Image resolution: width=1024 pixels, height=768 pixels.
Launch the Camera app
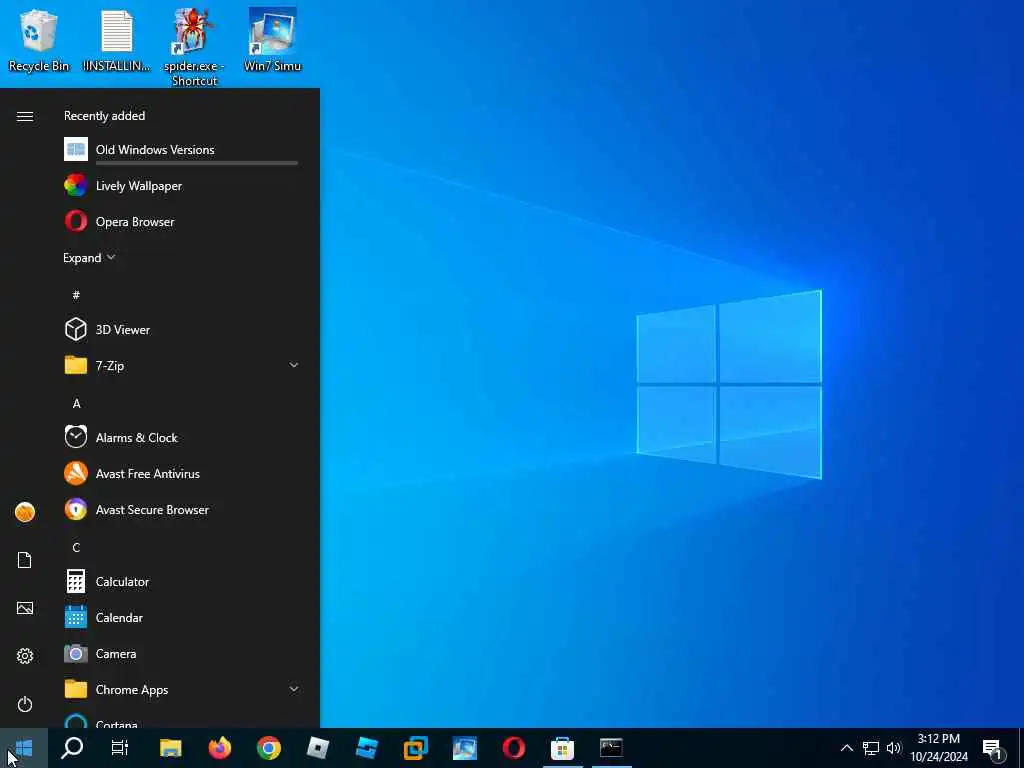[x=181, y=653]
